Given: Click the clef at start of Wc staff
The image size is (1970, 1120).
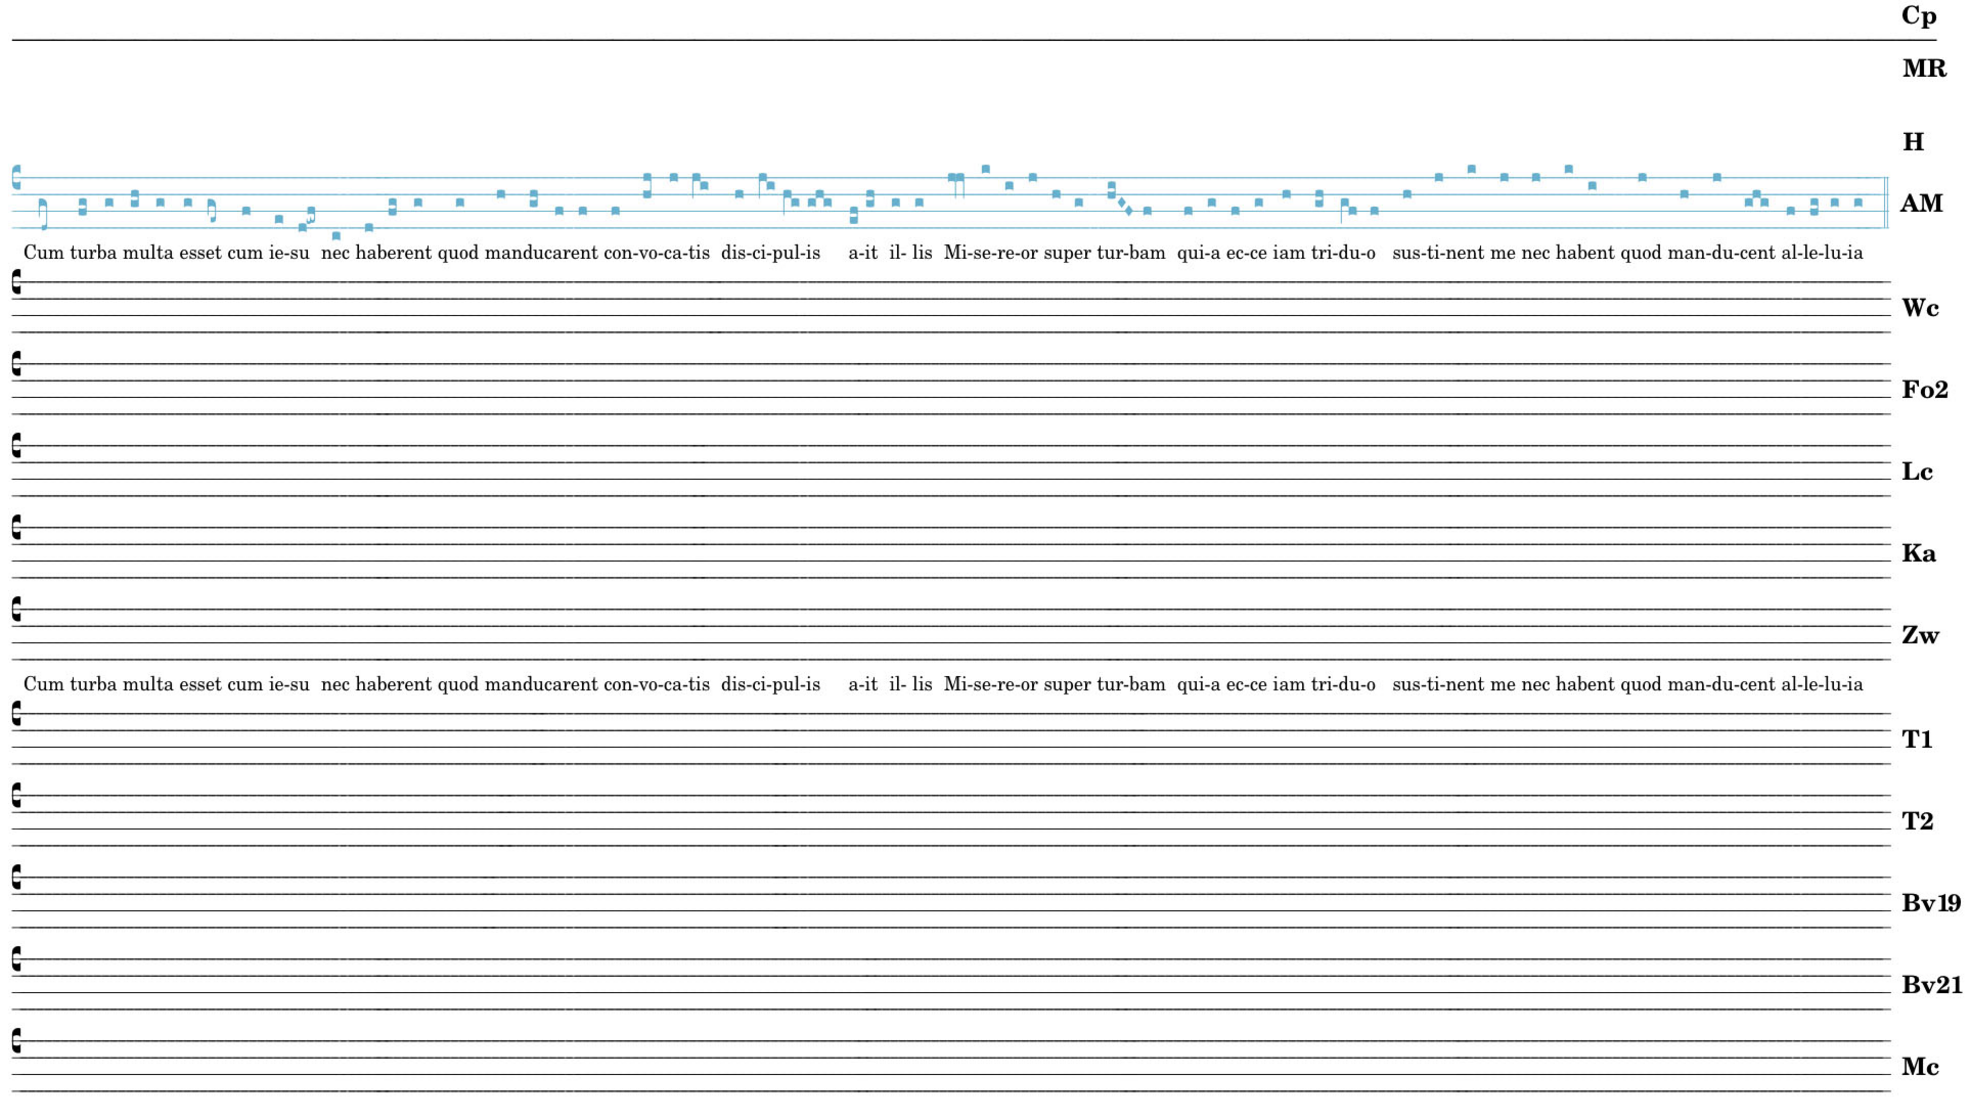Looking at the screenshot, I should tap(16, 282).
